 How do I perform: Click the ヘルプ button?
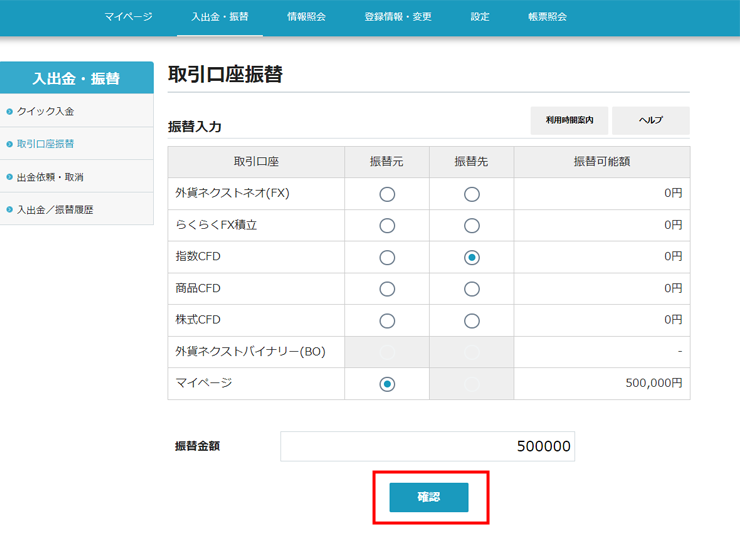pyautogui.click(x=651, y=120)
